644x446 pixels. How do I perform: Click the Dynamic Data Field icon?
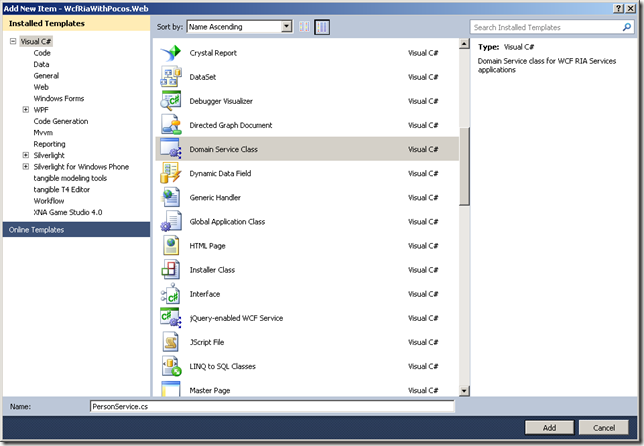point(171,173)
